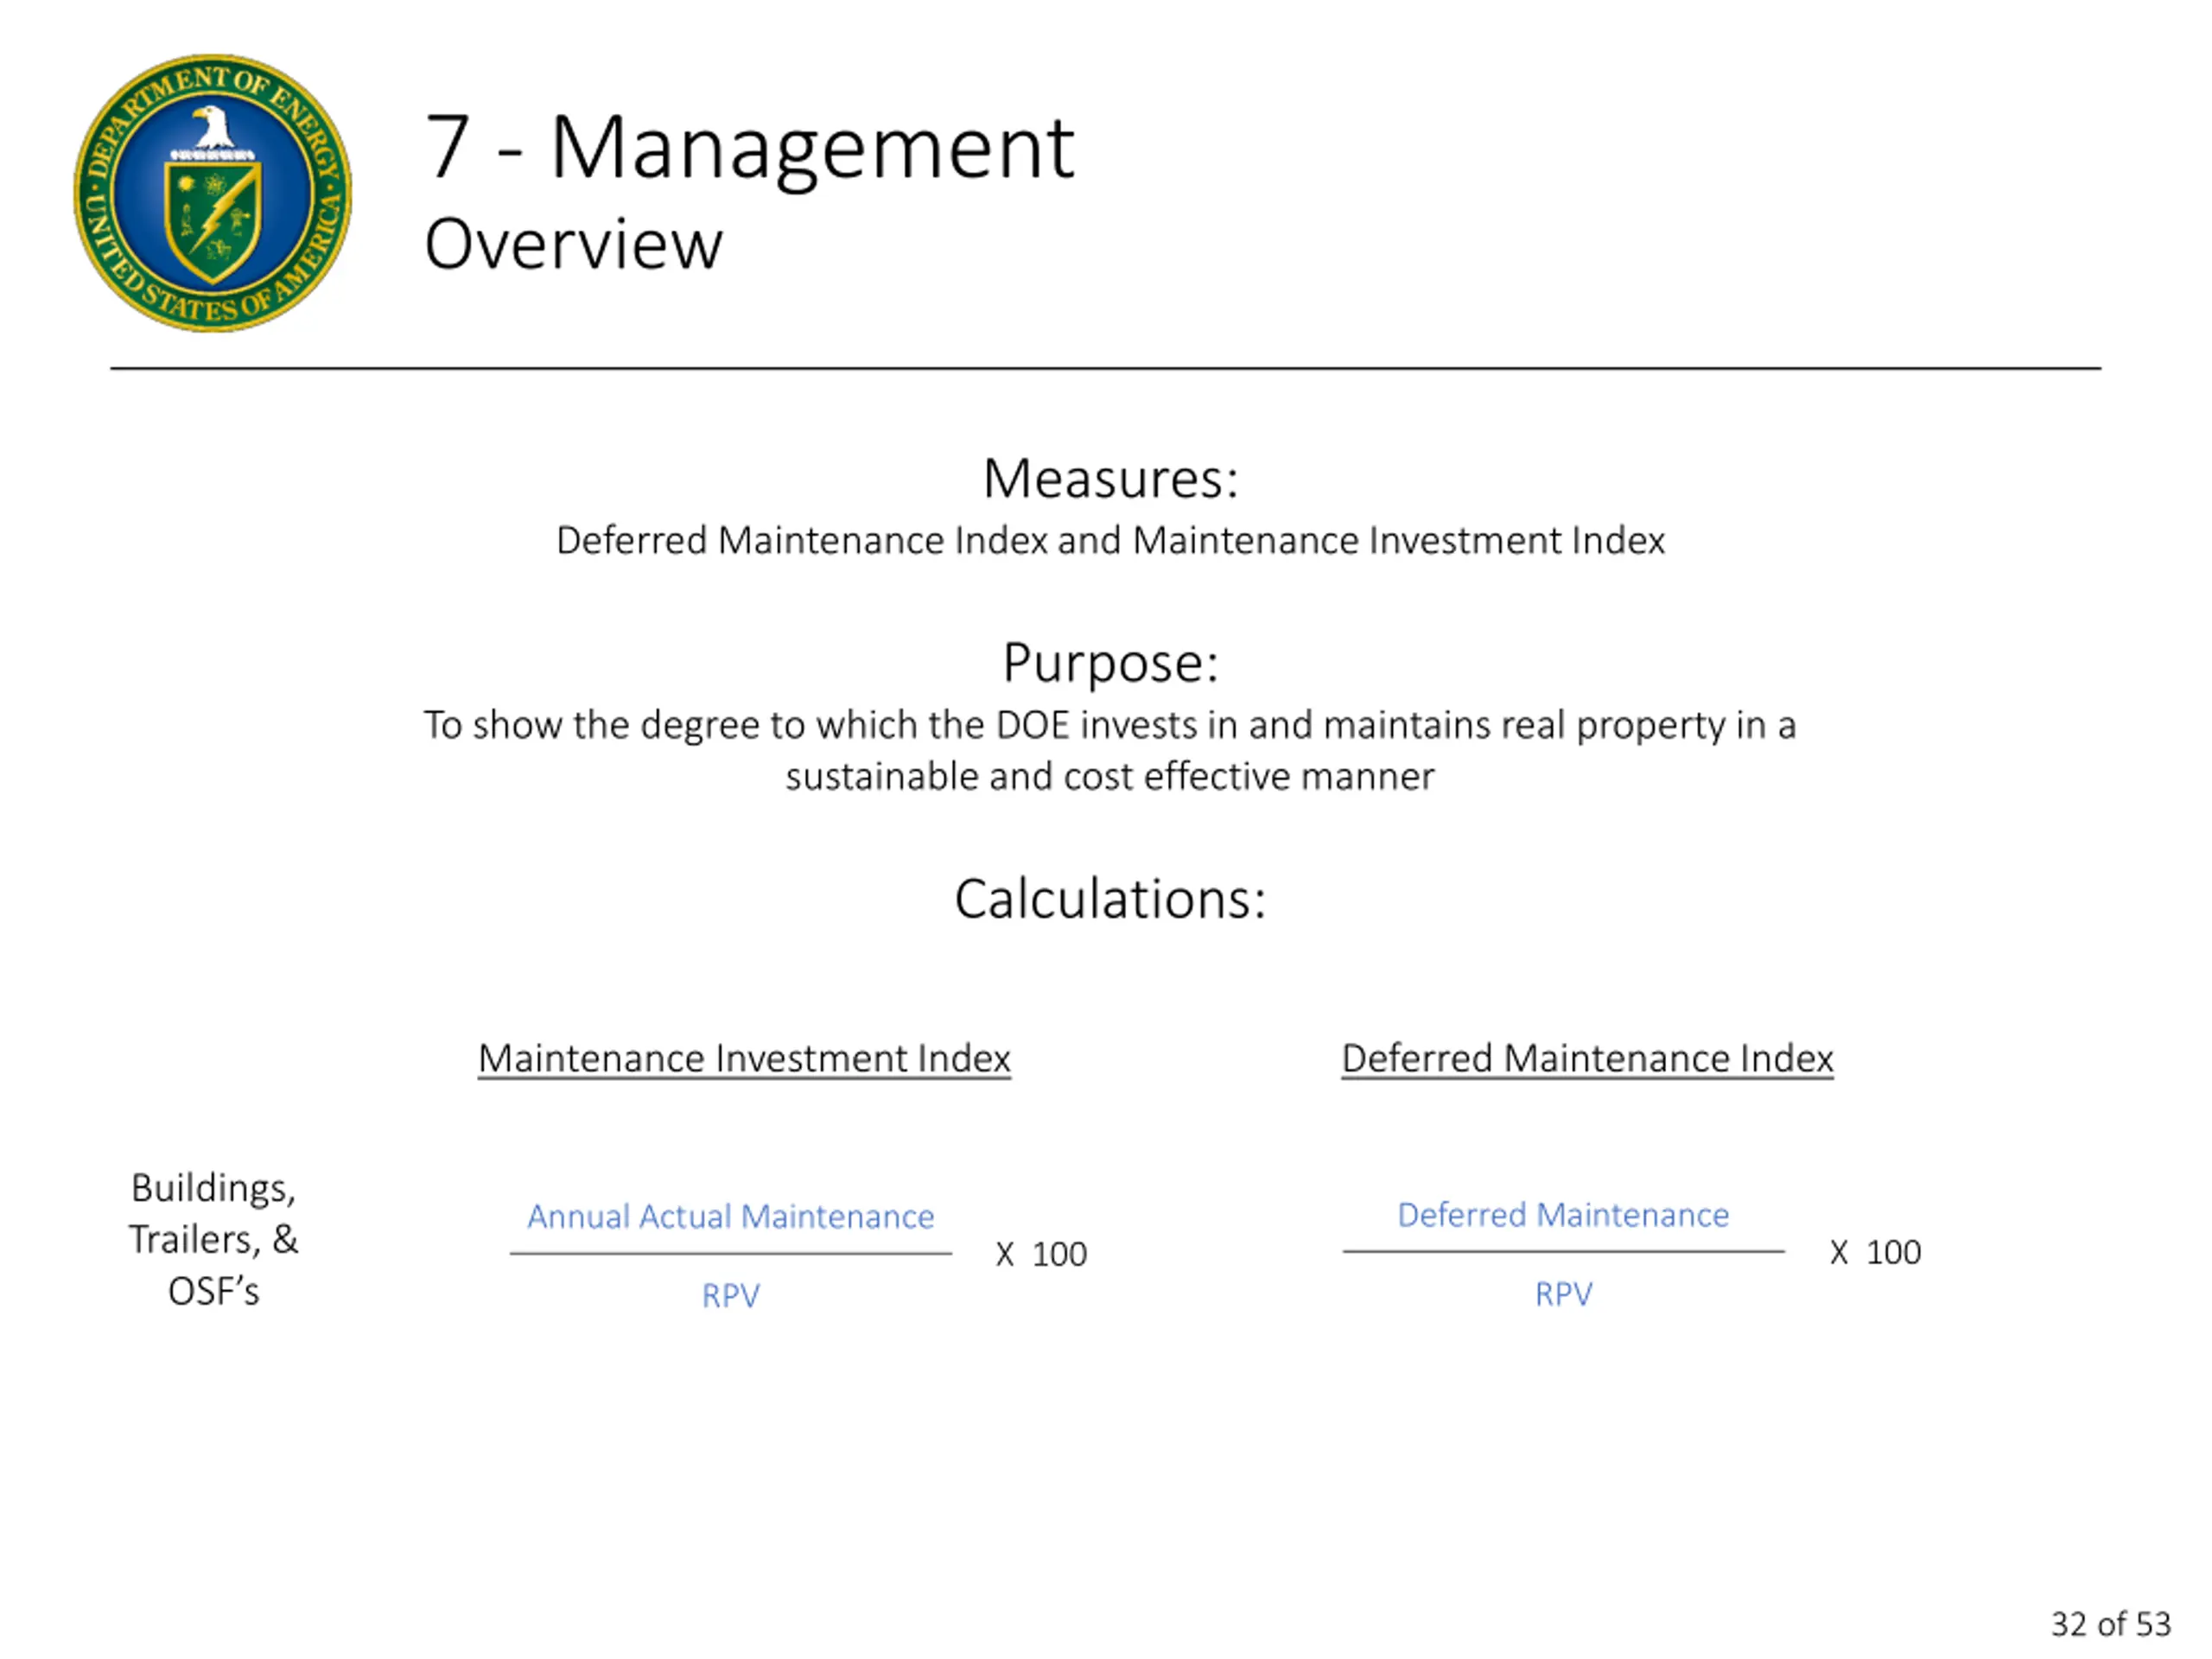
Task: Click 'sustainable and cost effective manner' line
Action: pyautogui.click(x=1110, y=777)
